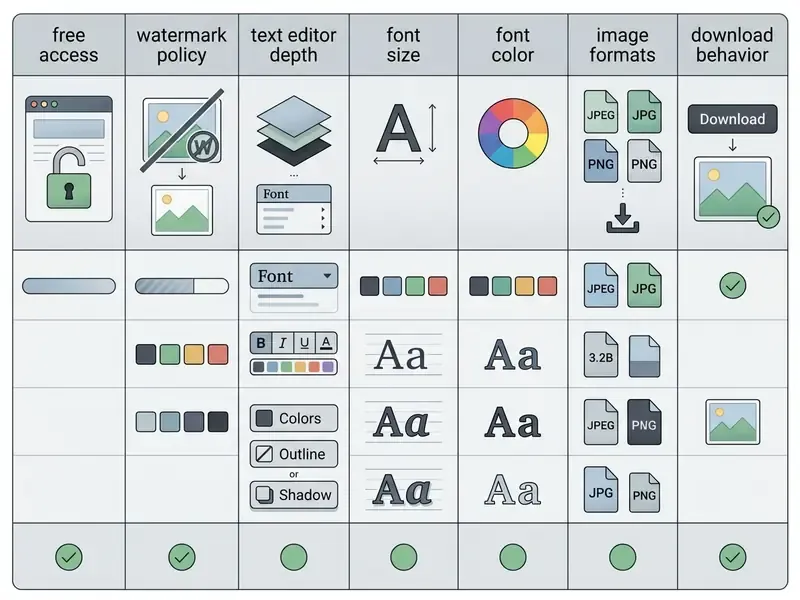Click the large letter A resize icon
This screenshot has height=600, width=800.
405,134
